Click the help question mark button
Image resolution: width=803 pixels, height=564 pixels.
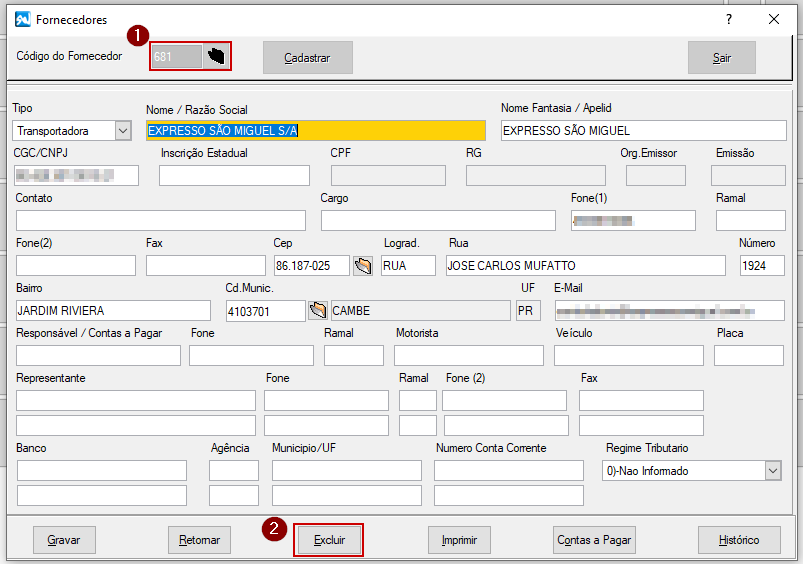click(x=729, y=19)
